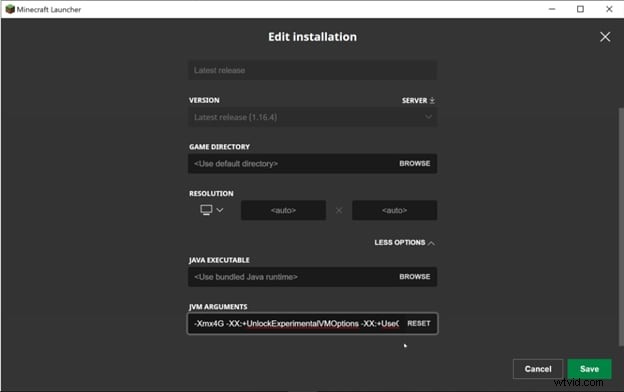This screenshot has width=624, height=392.
Task: Open the Version dropdown showing Latest release (1.16.4)
Action: point(312,117)
